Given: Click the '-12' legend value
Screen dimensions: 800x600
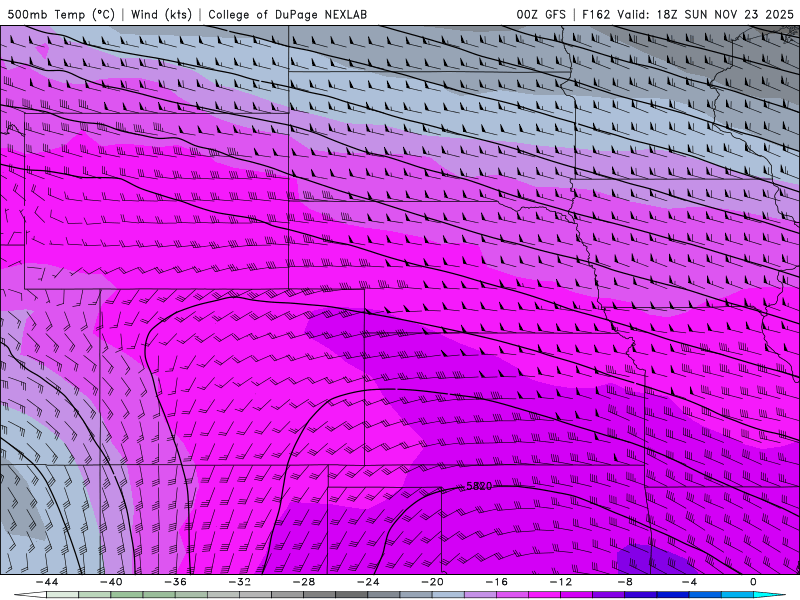Looking at the screenshot, I should (561, 582).
